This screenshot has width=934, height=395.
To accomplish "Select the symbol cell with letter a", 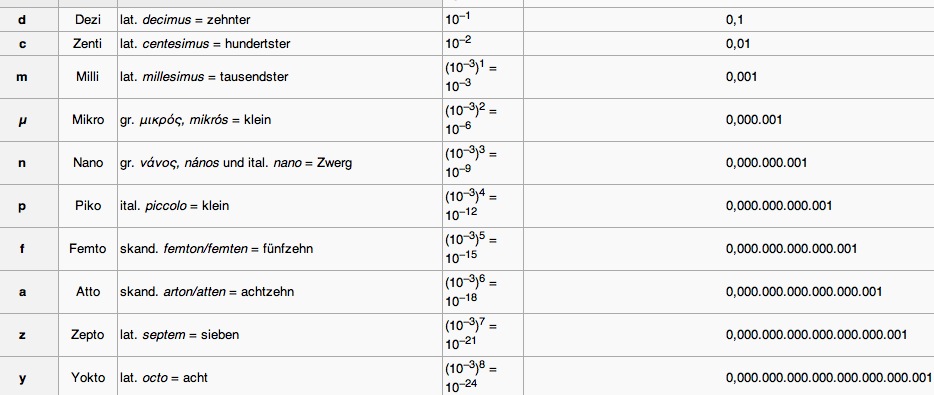I will (22, 291).
